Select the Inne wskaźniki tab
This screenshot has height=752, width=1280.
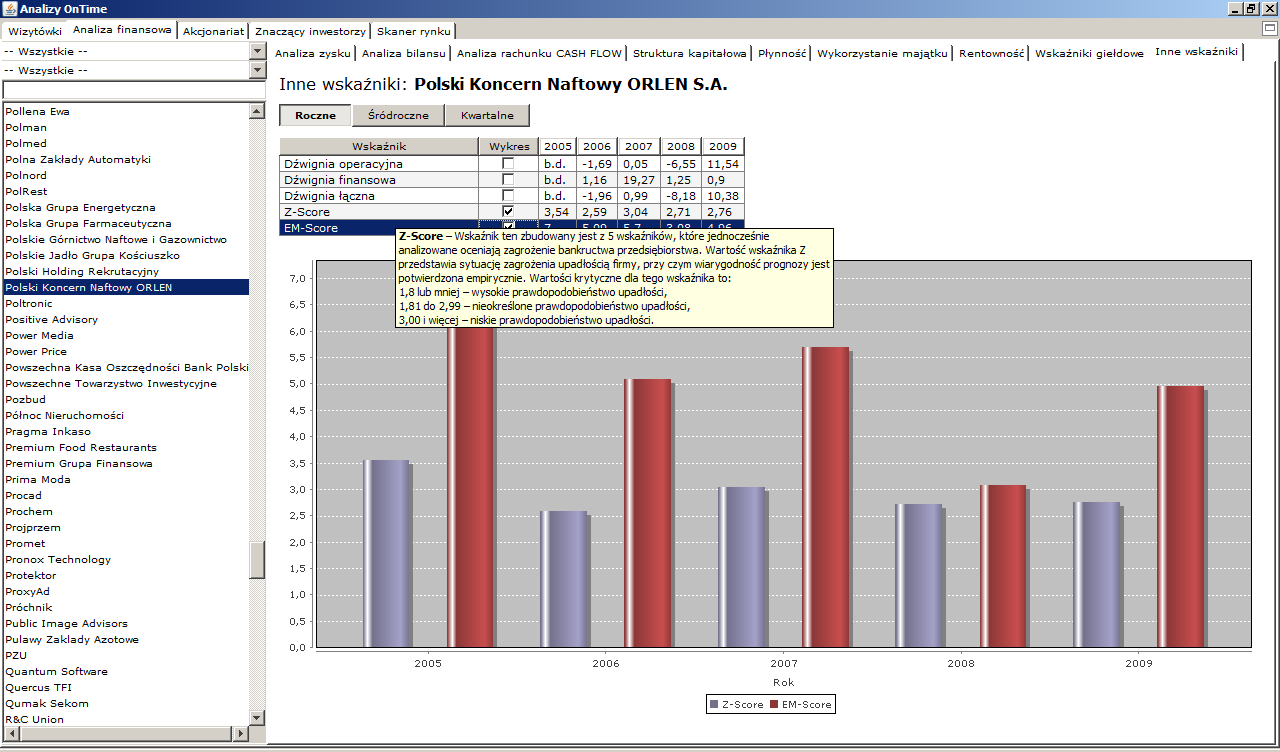point(1196,51)
